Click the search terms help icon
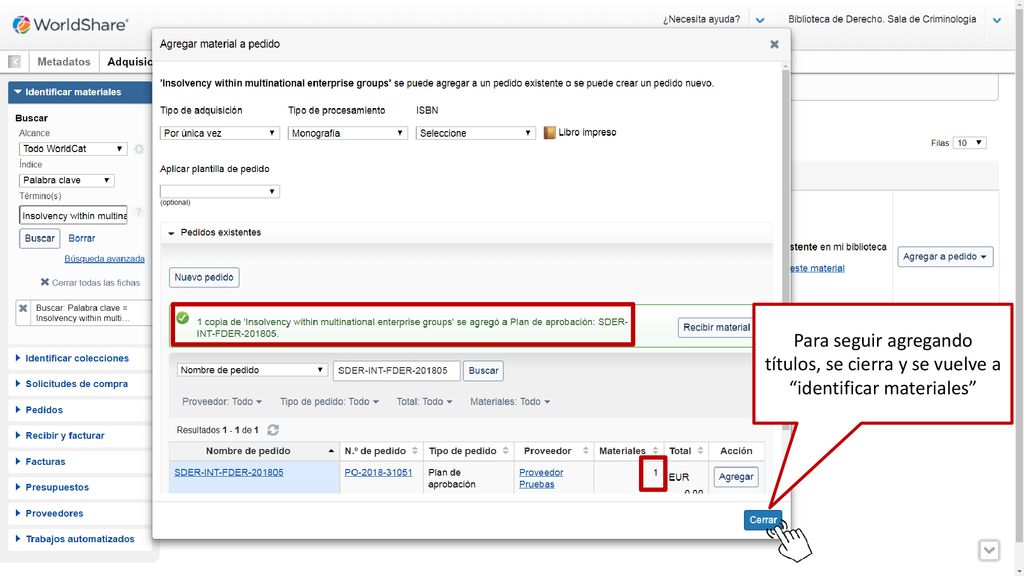 pyautogui.click(x=138, y=212)
